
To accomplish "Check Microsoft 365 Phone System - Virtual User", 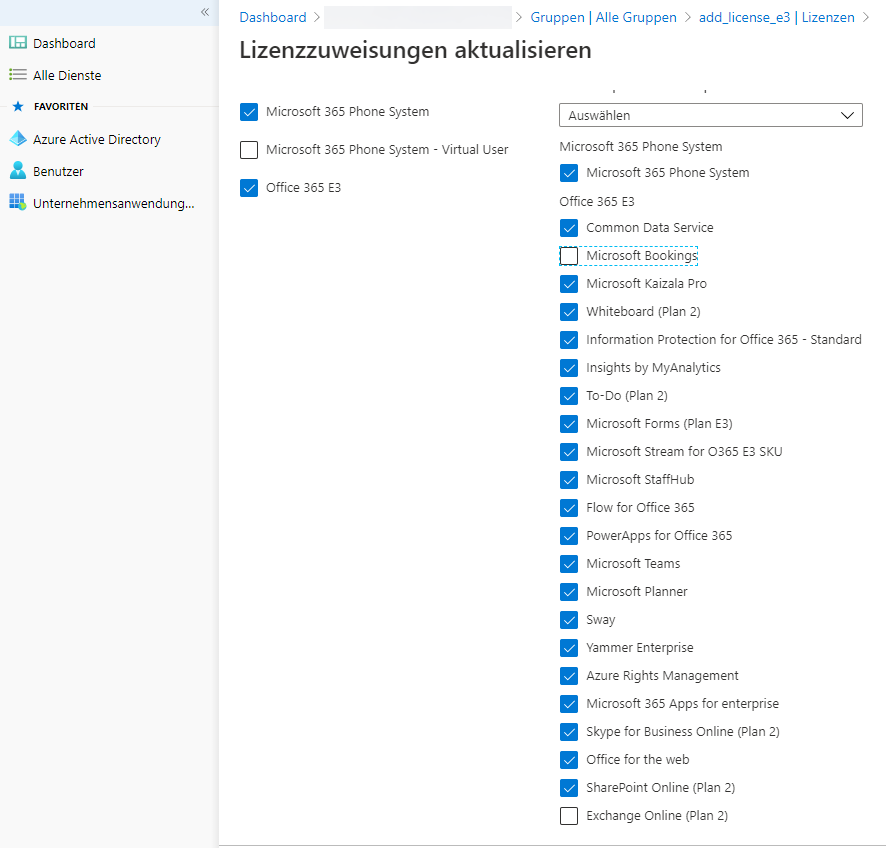I will coord(249,150).
